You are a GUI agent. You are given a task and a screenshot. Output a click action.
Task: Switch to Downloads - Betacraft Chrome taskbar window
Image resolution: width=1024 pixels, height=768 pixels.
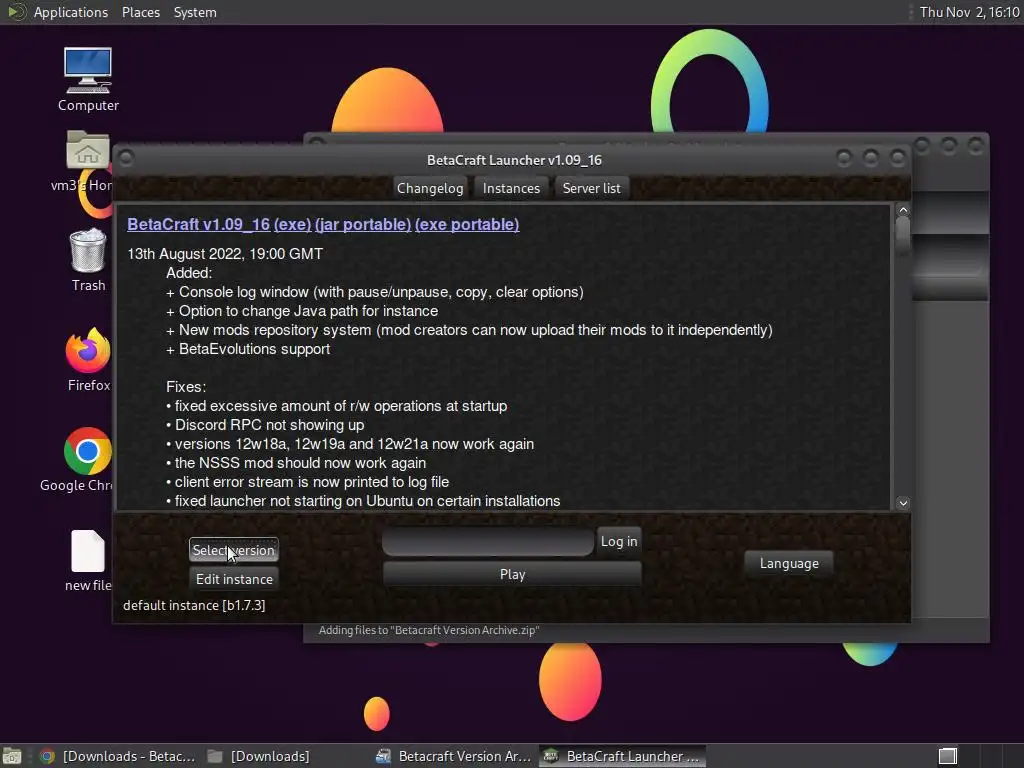click(117, 756)
